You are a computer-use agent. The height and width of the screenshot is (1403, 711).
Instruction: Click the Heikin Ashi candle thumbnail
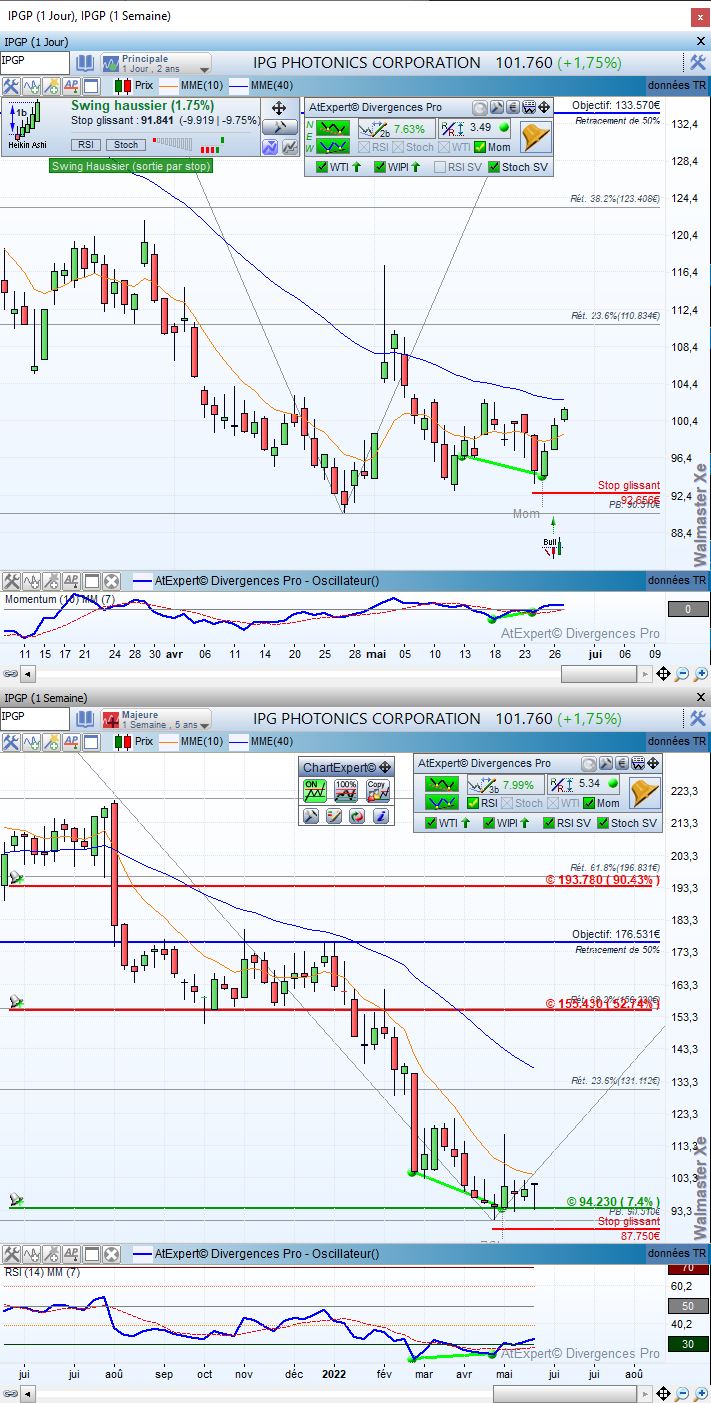click(27, 124)
